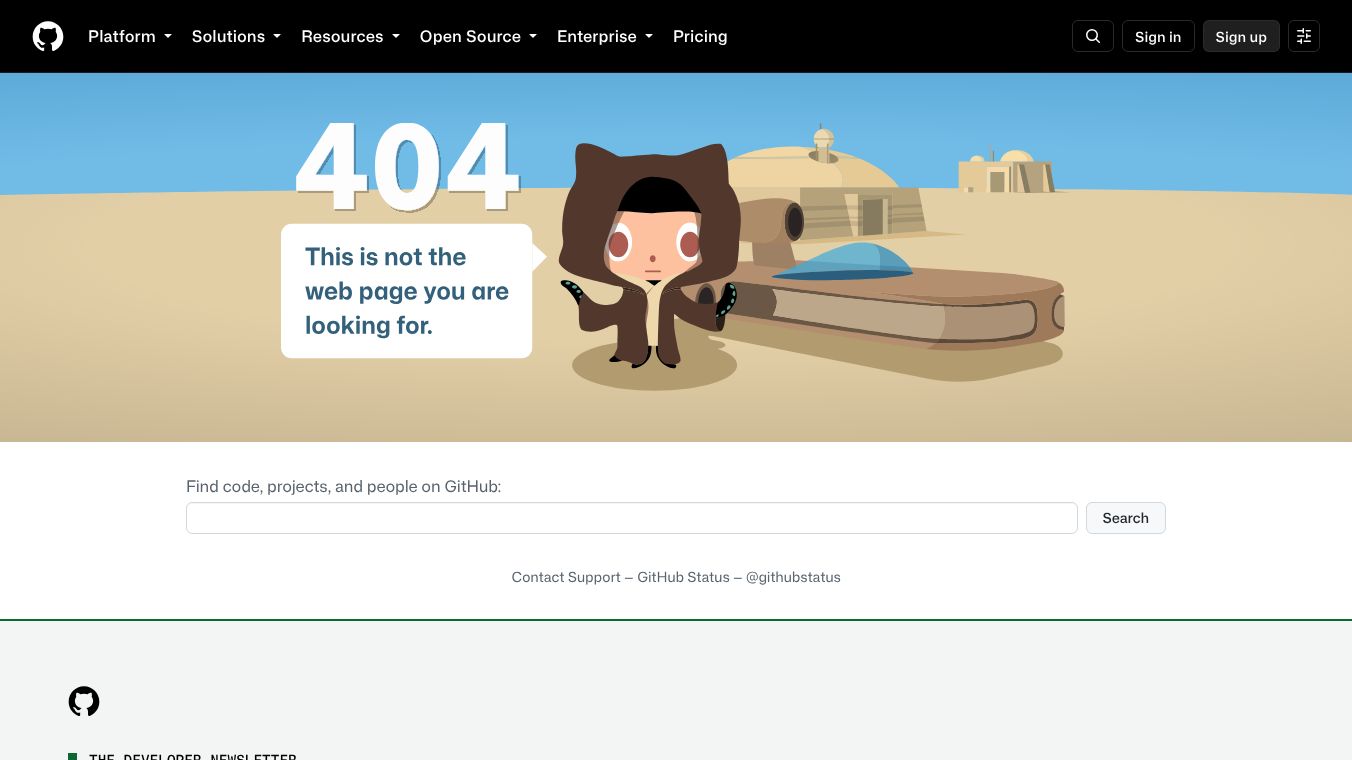Viewport: 1352px width, 760px height.
Task: Expand the Platform menu
Action: tap(130, 36)
